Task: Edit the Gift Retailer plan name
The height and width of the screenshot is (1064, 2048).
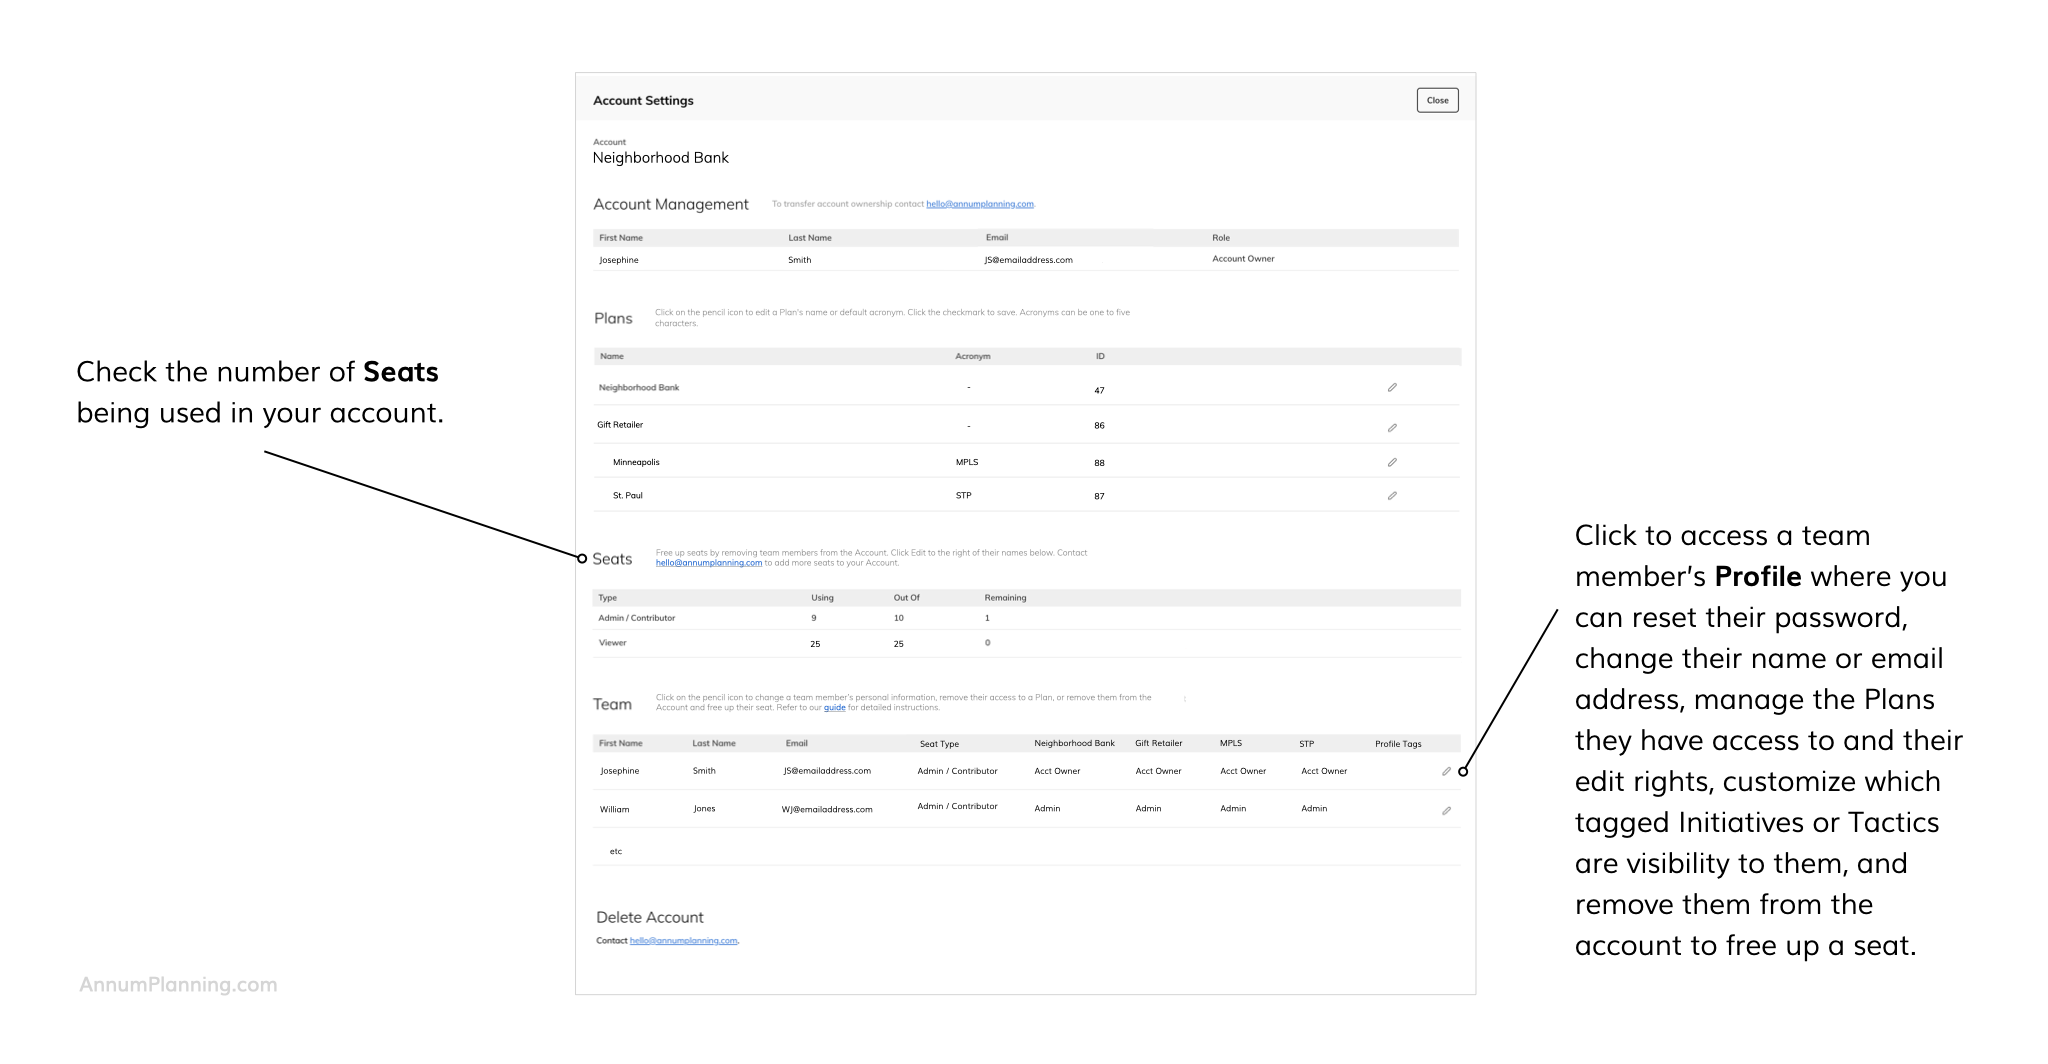Action: (1392, 428)
